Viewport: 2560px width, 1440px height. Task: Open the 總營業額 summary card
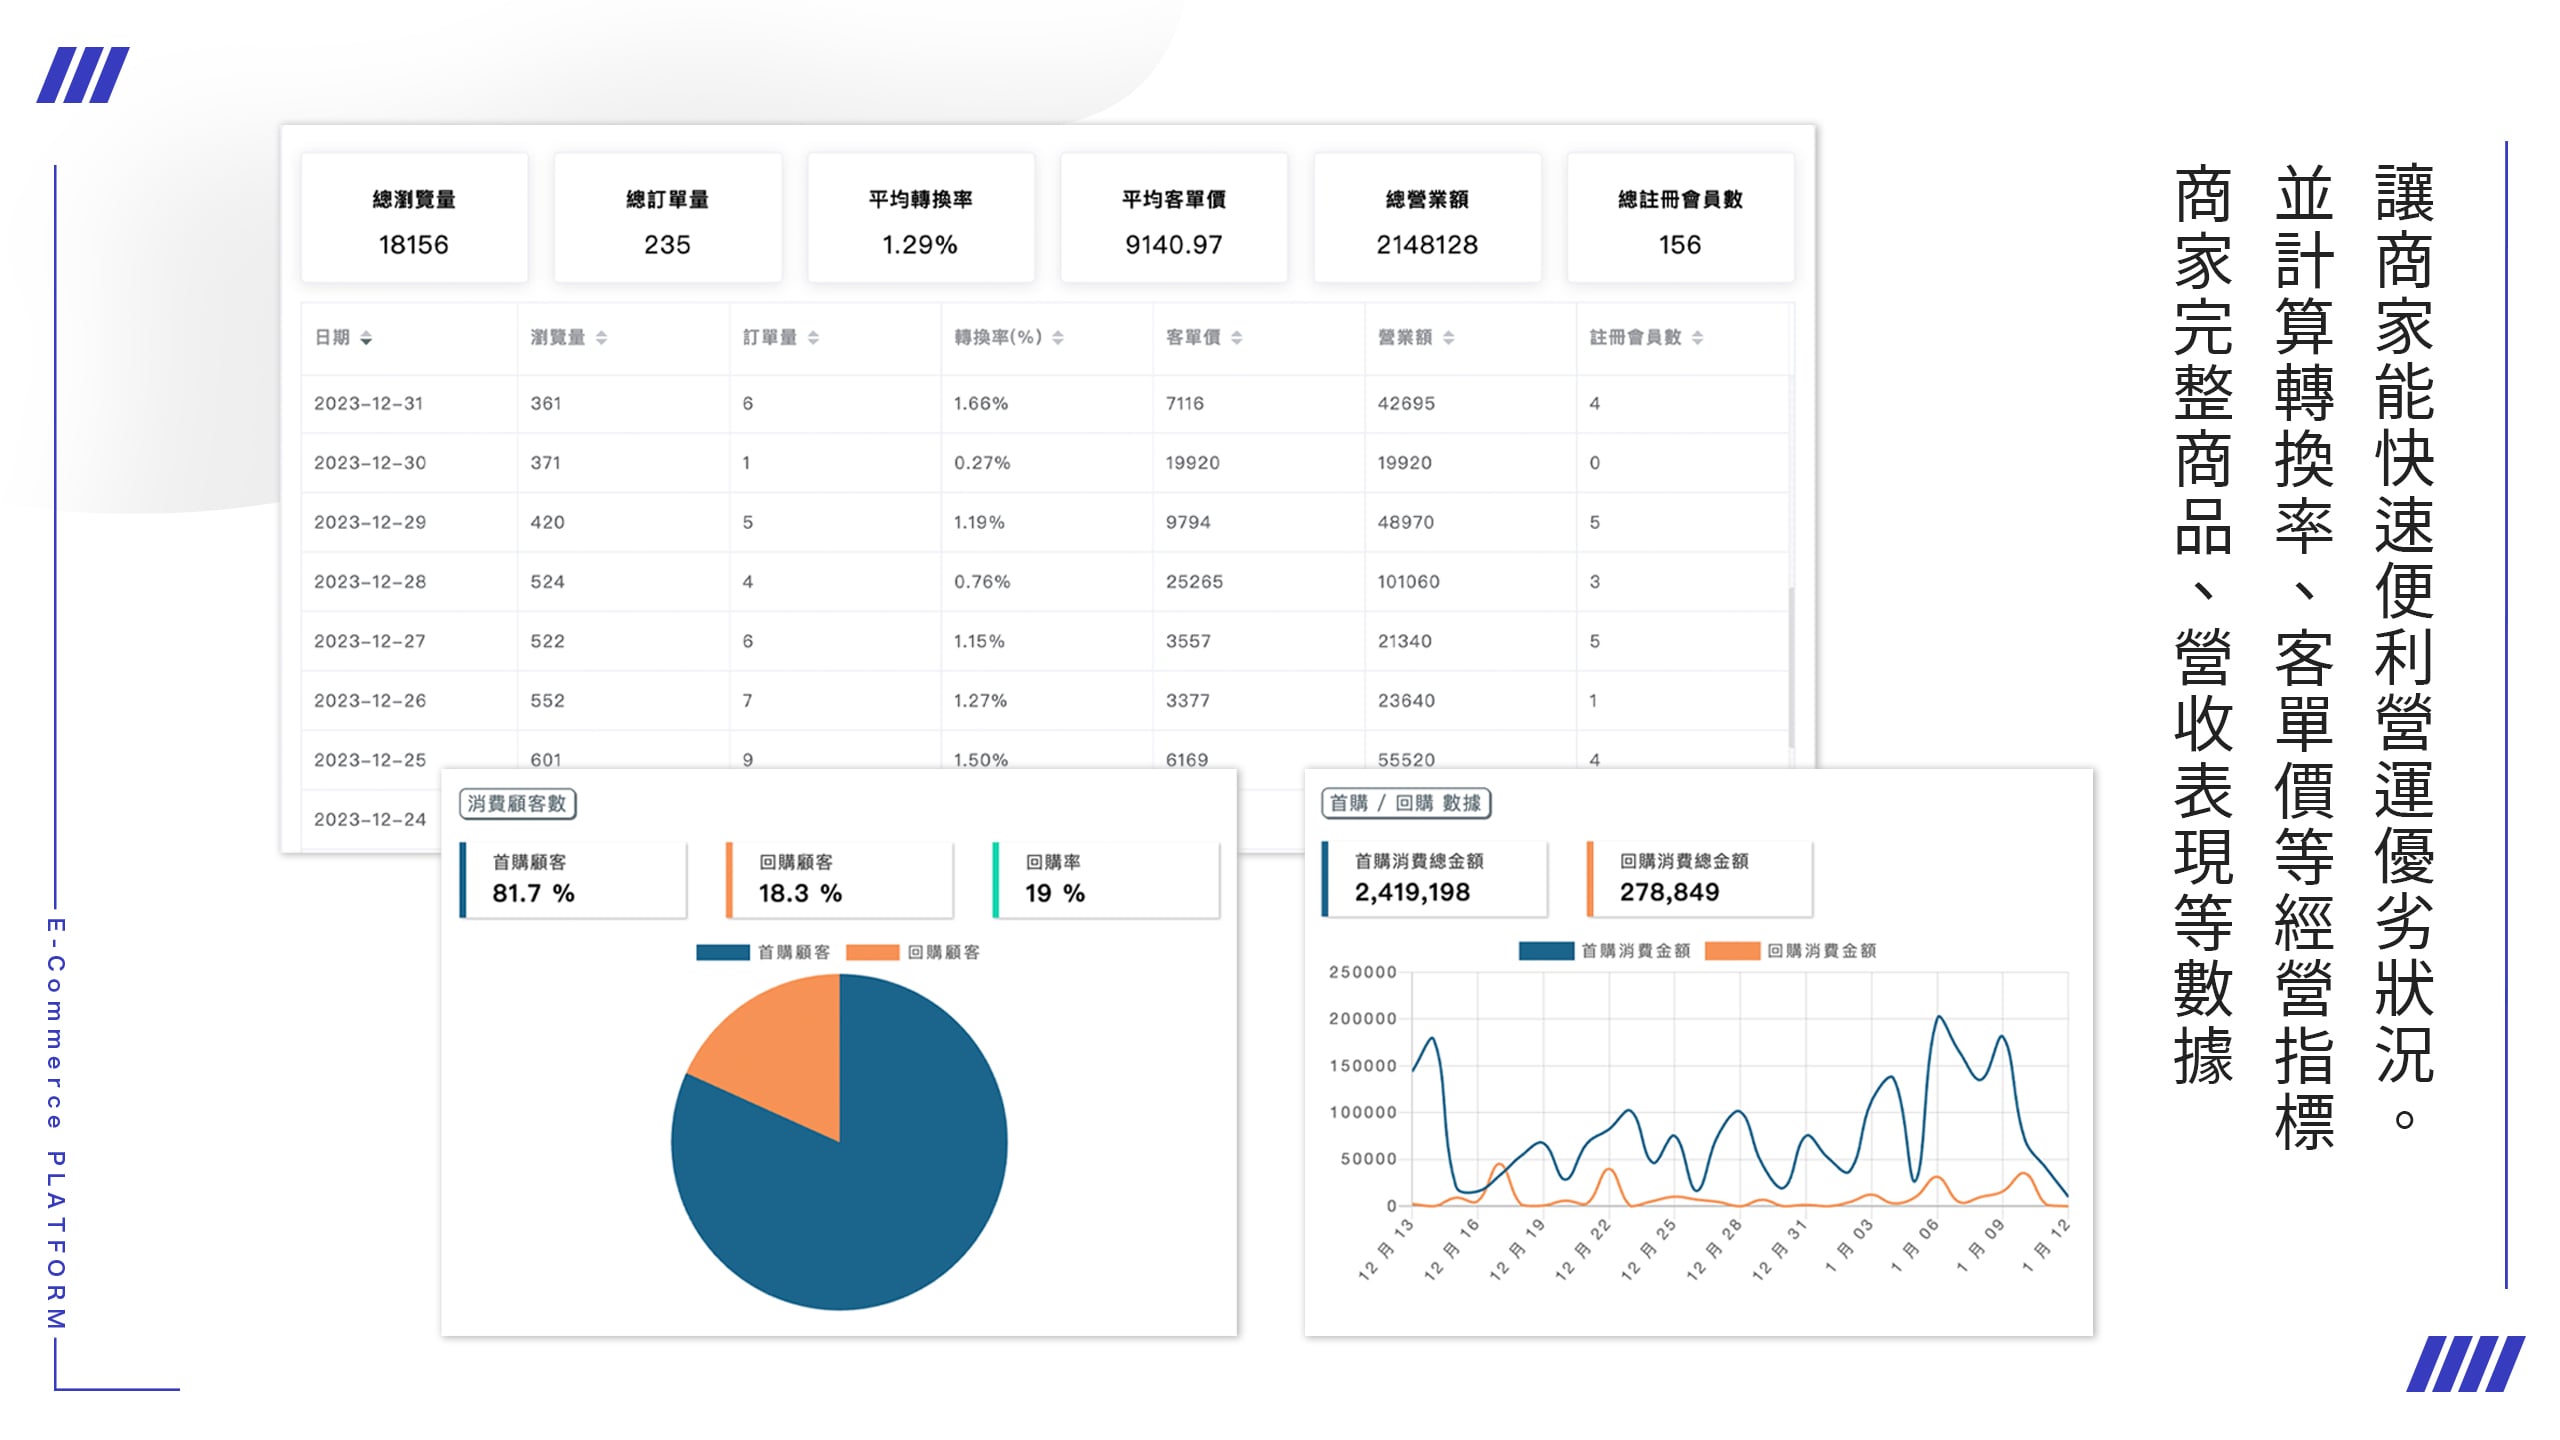1427,218
